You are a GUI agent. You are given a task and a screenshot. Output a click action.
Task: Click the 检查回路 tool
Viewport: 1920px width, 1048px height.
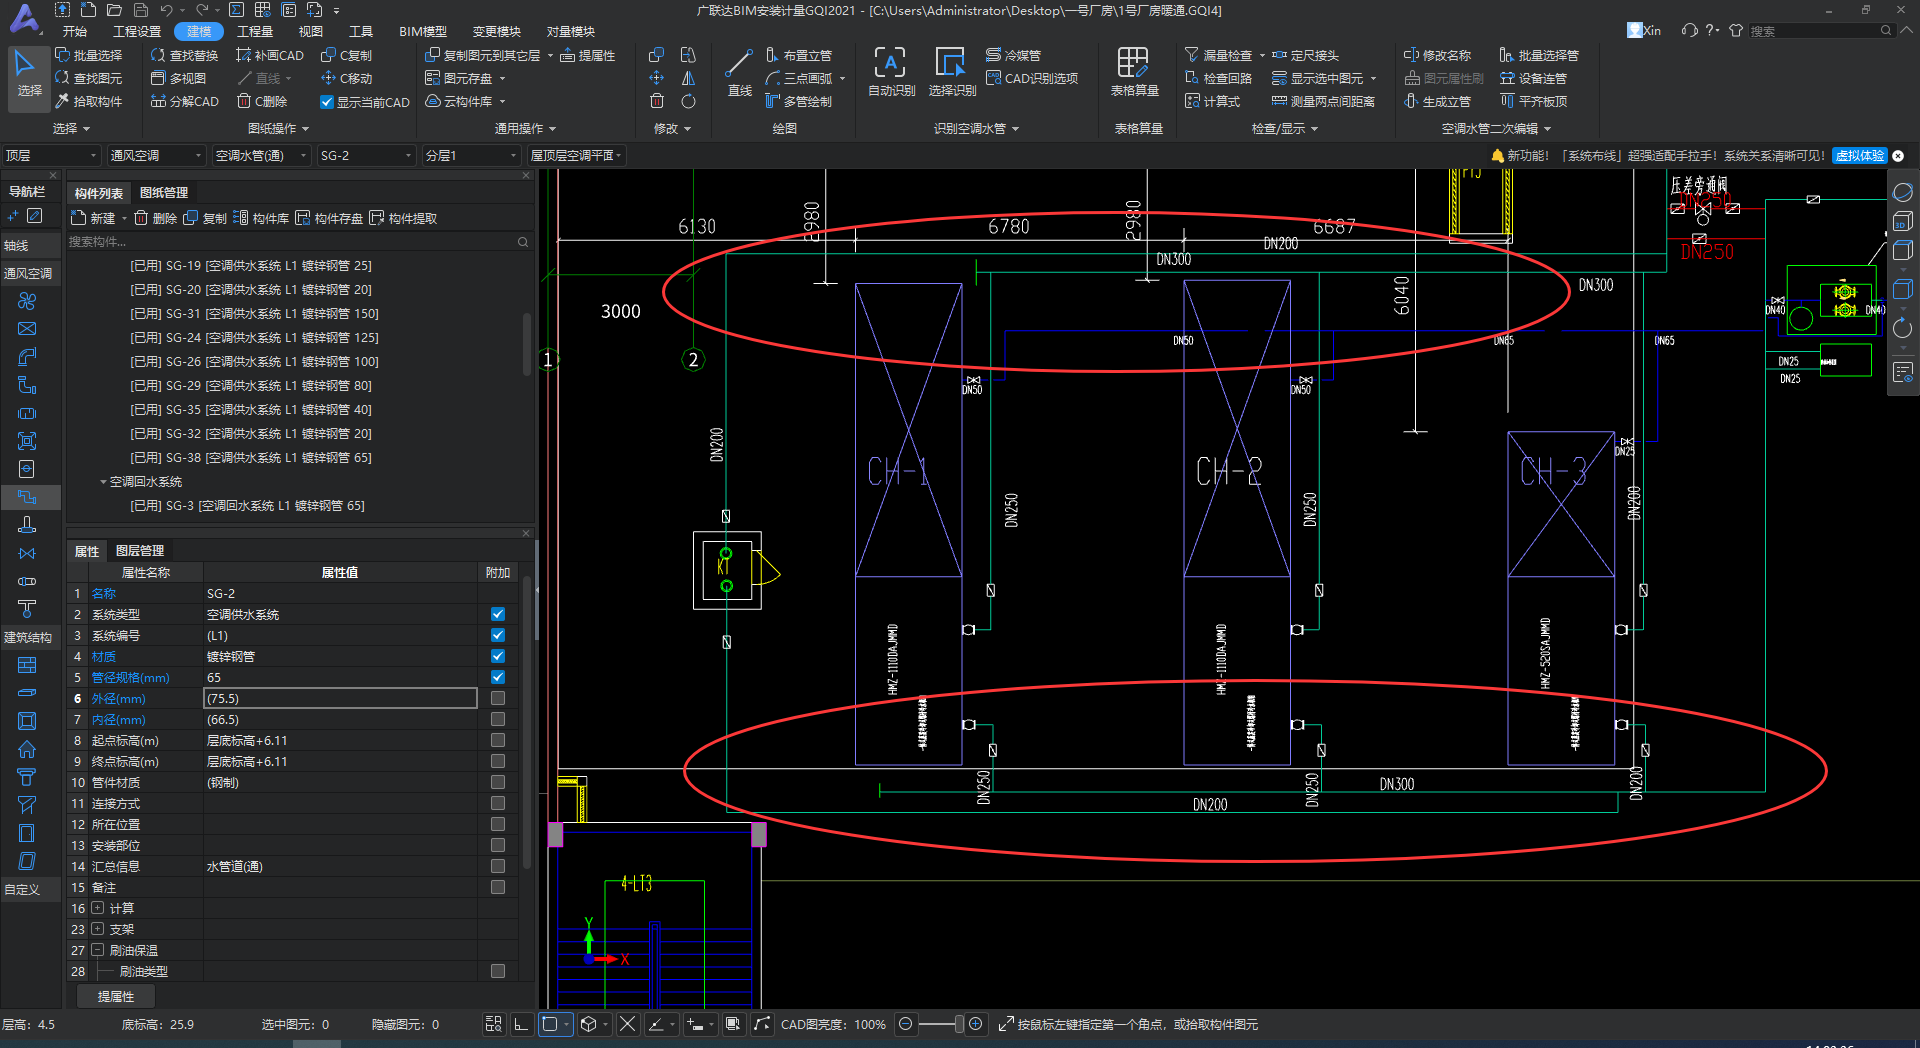click(x=1218, y=78)
